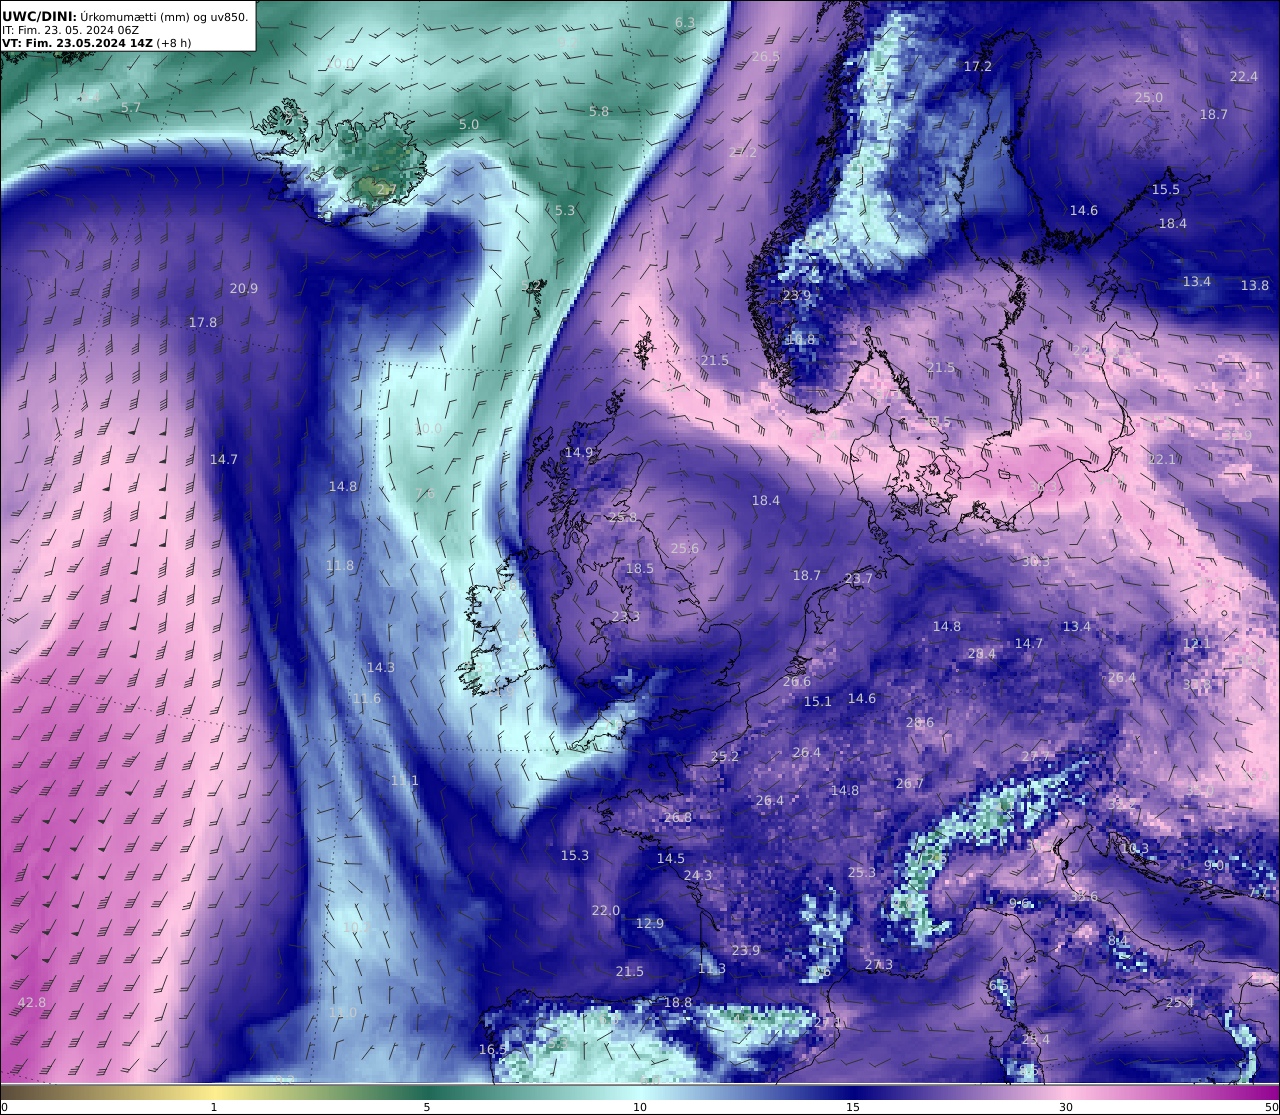Click the 'VT: Fim. 23.05.2024 14Z (+8 h)' line
Viewport: 1280px width, 1115px height.
(97, 43)
